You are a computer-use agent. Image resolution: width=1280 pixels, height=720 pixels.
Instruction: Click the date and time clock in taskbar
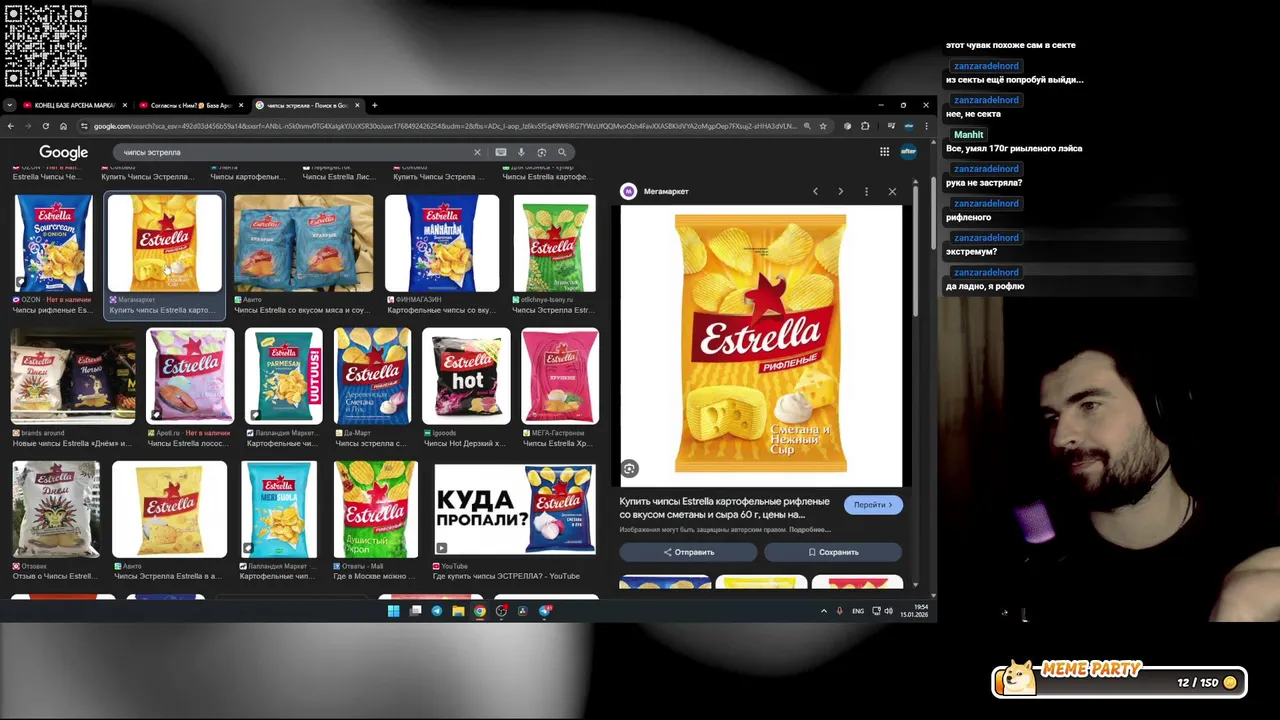point(914,611)
